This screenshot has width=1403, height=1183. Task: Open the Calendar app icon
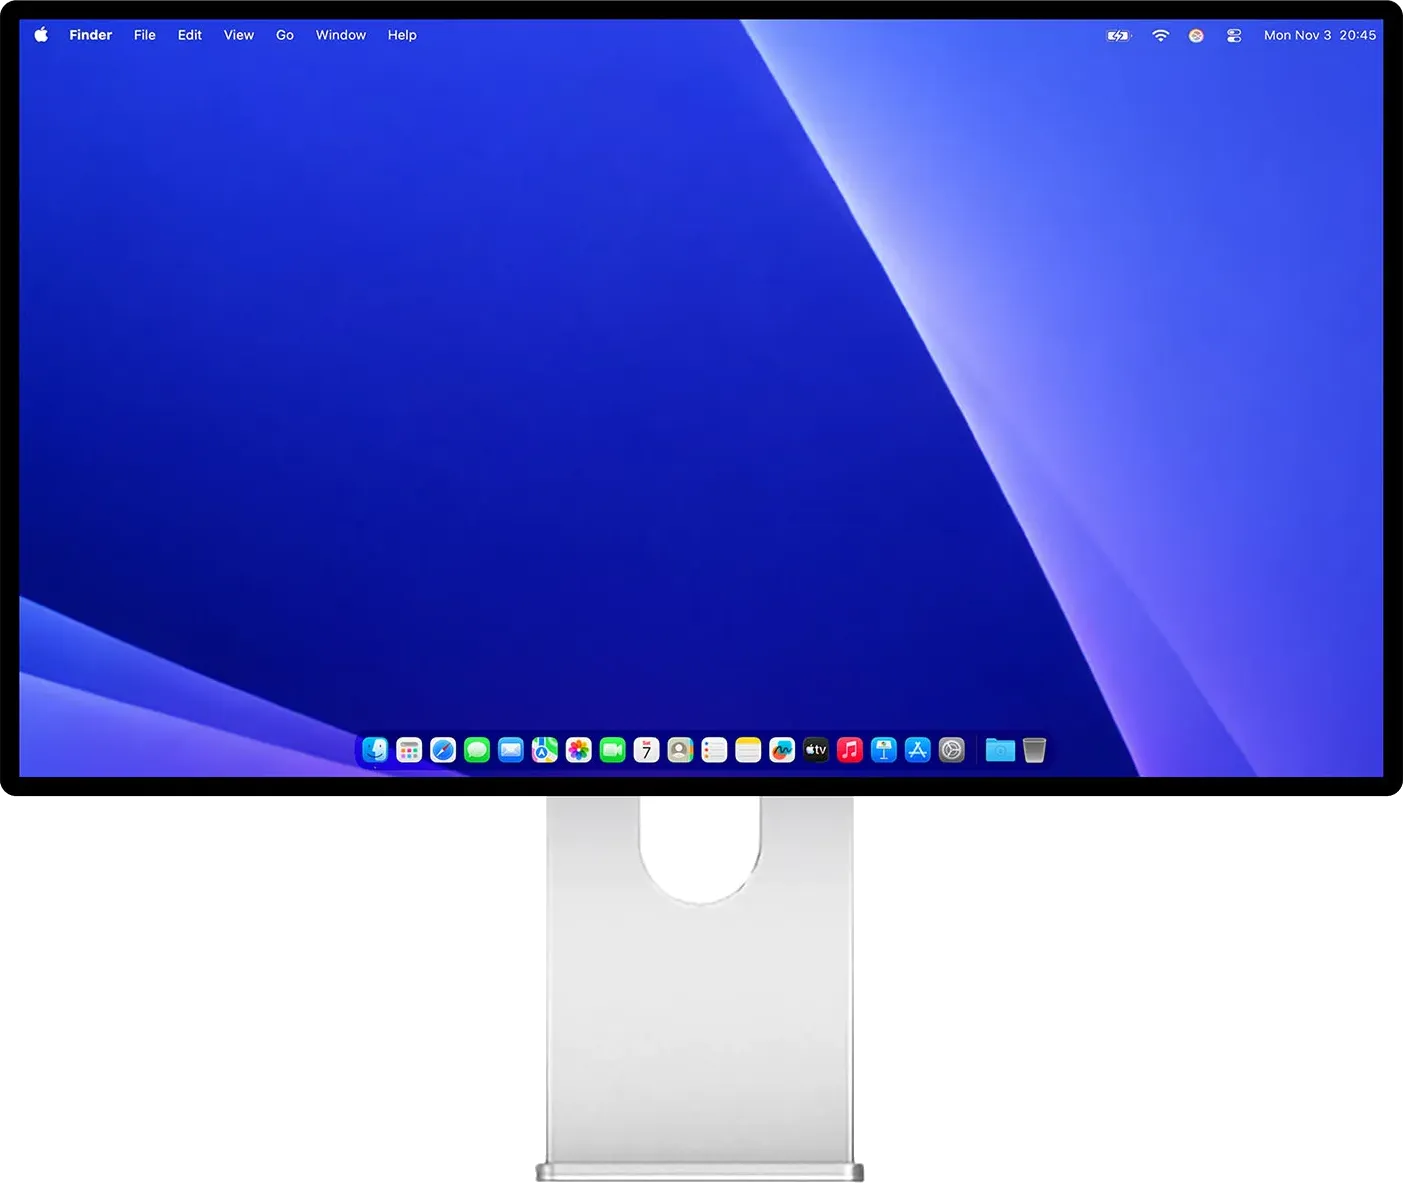pos(647,750)
